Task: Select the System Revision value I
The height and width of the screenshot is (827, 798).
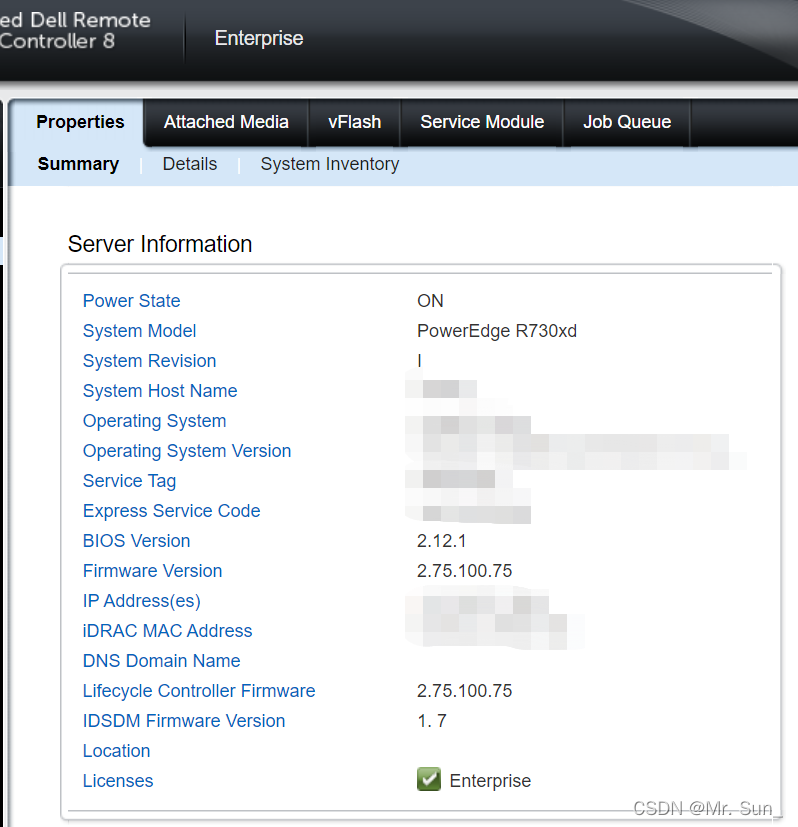Action: 419,361
